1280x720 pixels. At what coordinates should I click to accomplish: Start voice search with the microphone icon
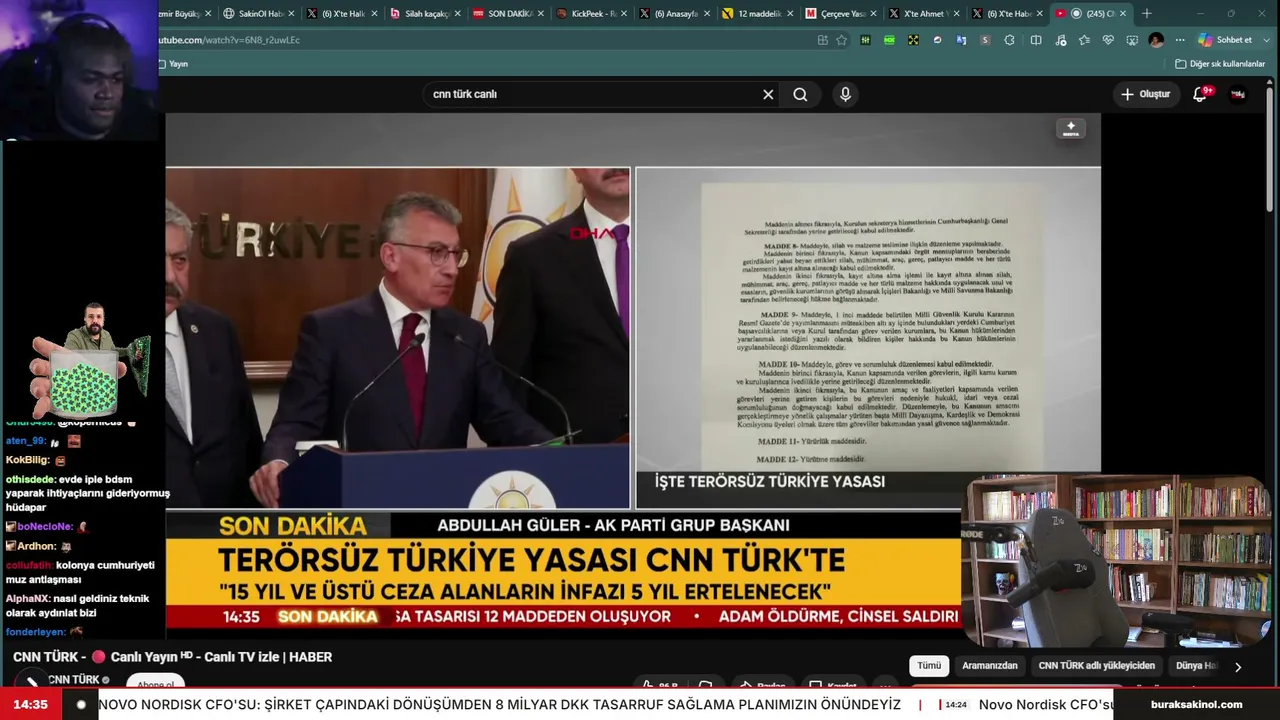click(x=845, y=94)
